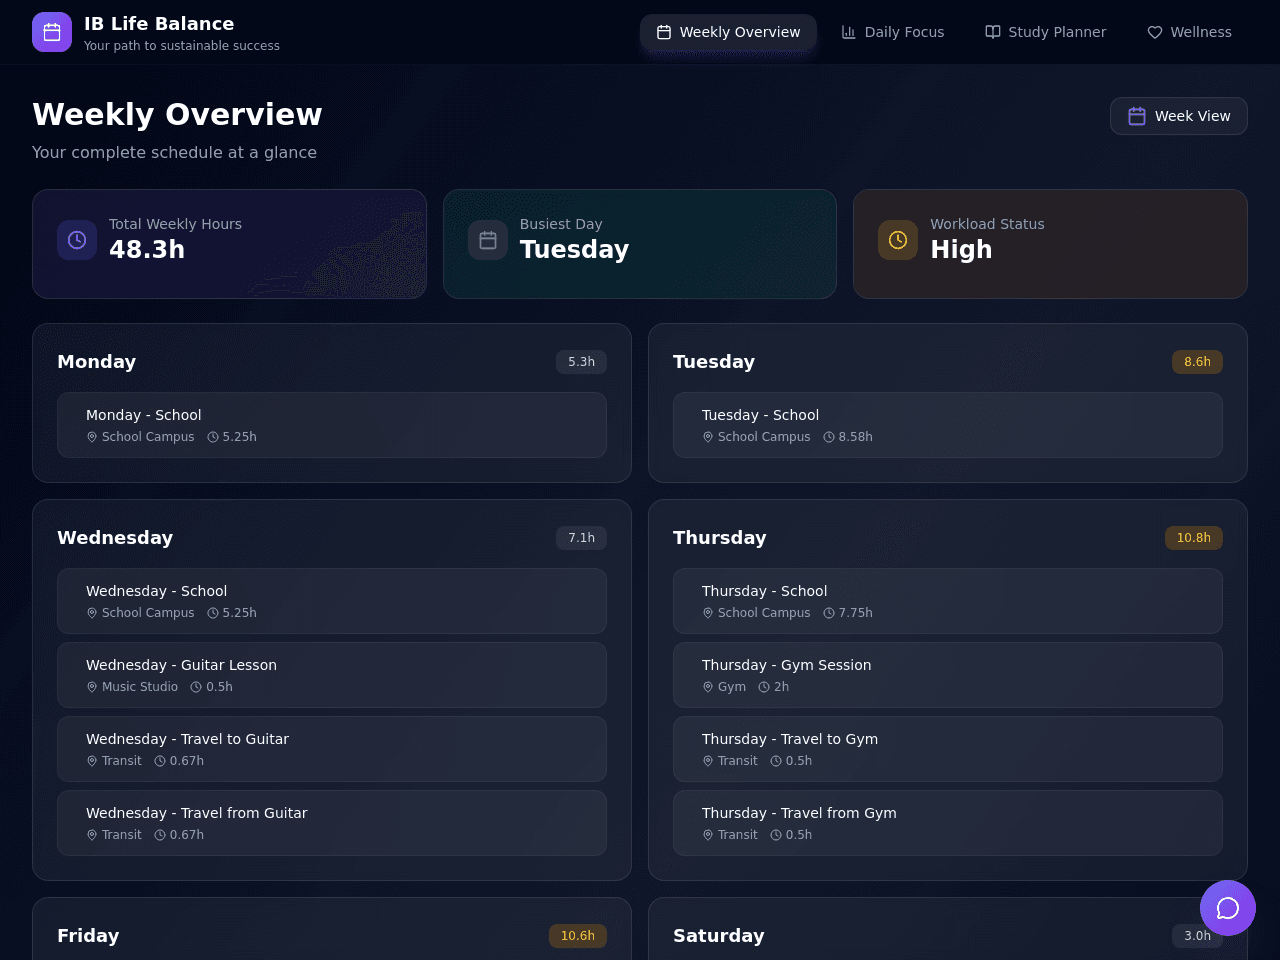This screenshot has width=1280, height=960.
Task: Click the Thursday day heading
Action: (x=720, y=538)
